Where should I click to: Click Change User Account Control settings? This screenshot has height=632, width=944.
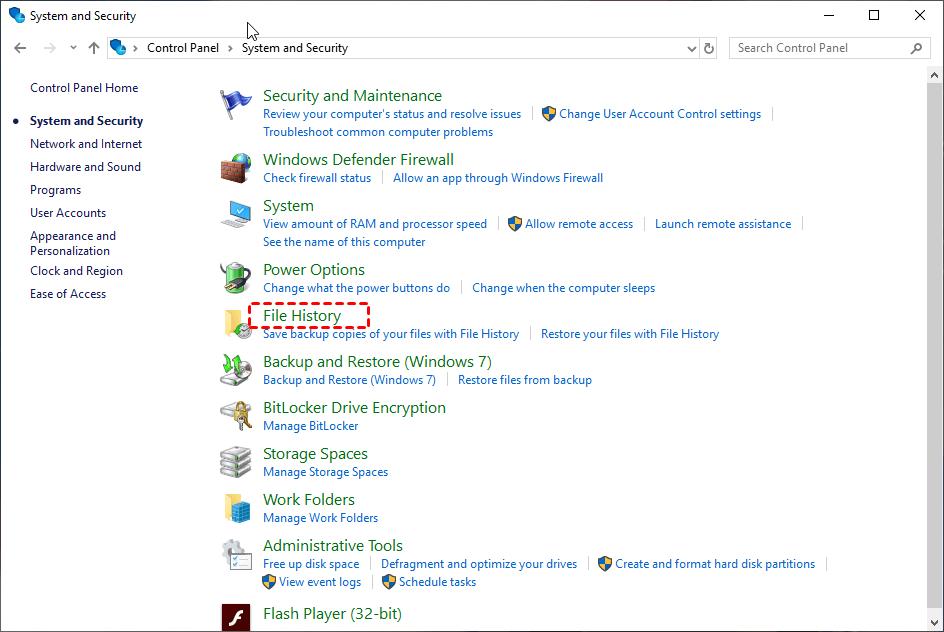(660, 114)
